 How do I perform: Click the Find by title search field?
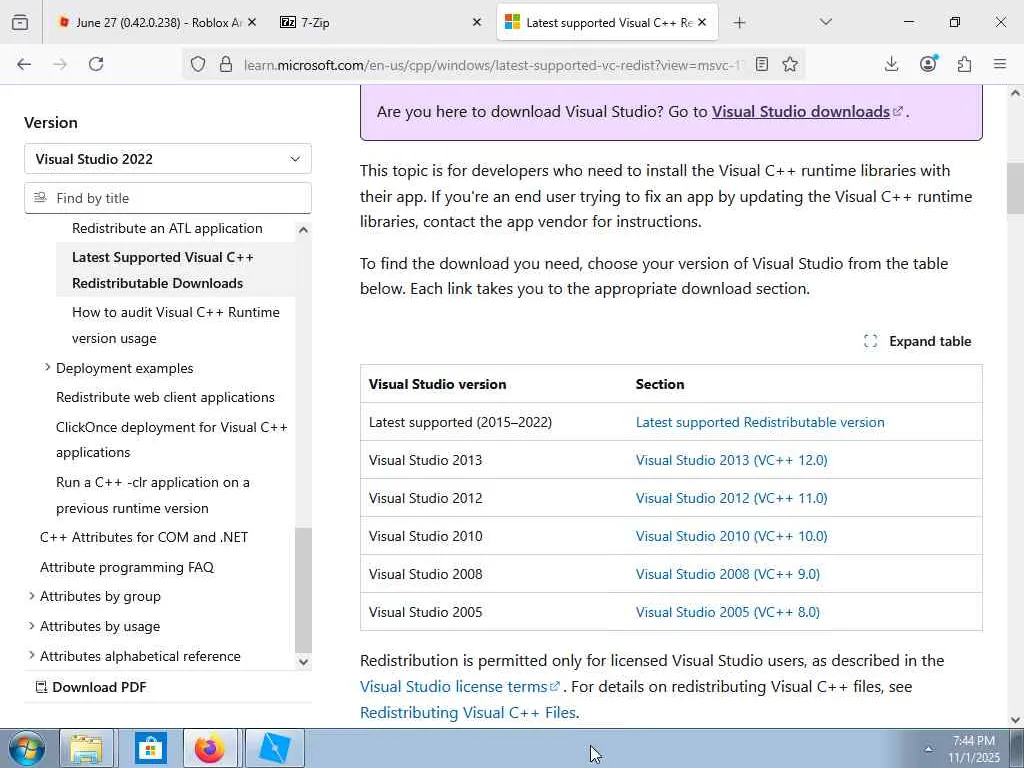click(175, 198)
